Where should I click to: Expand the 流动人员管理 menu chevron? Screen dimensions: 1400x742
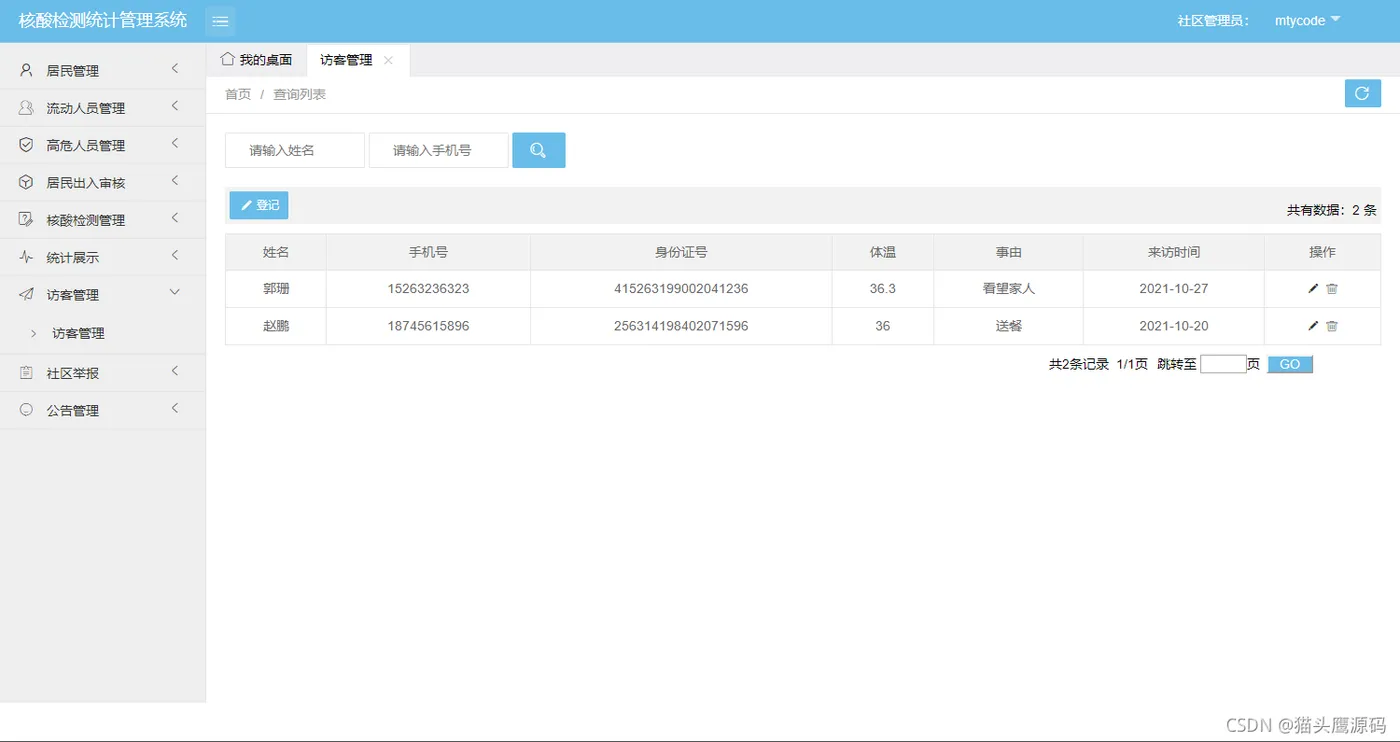pos(175,106)
